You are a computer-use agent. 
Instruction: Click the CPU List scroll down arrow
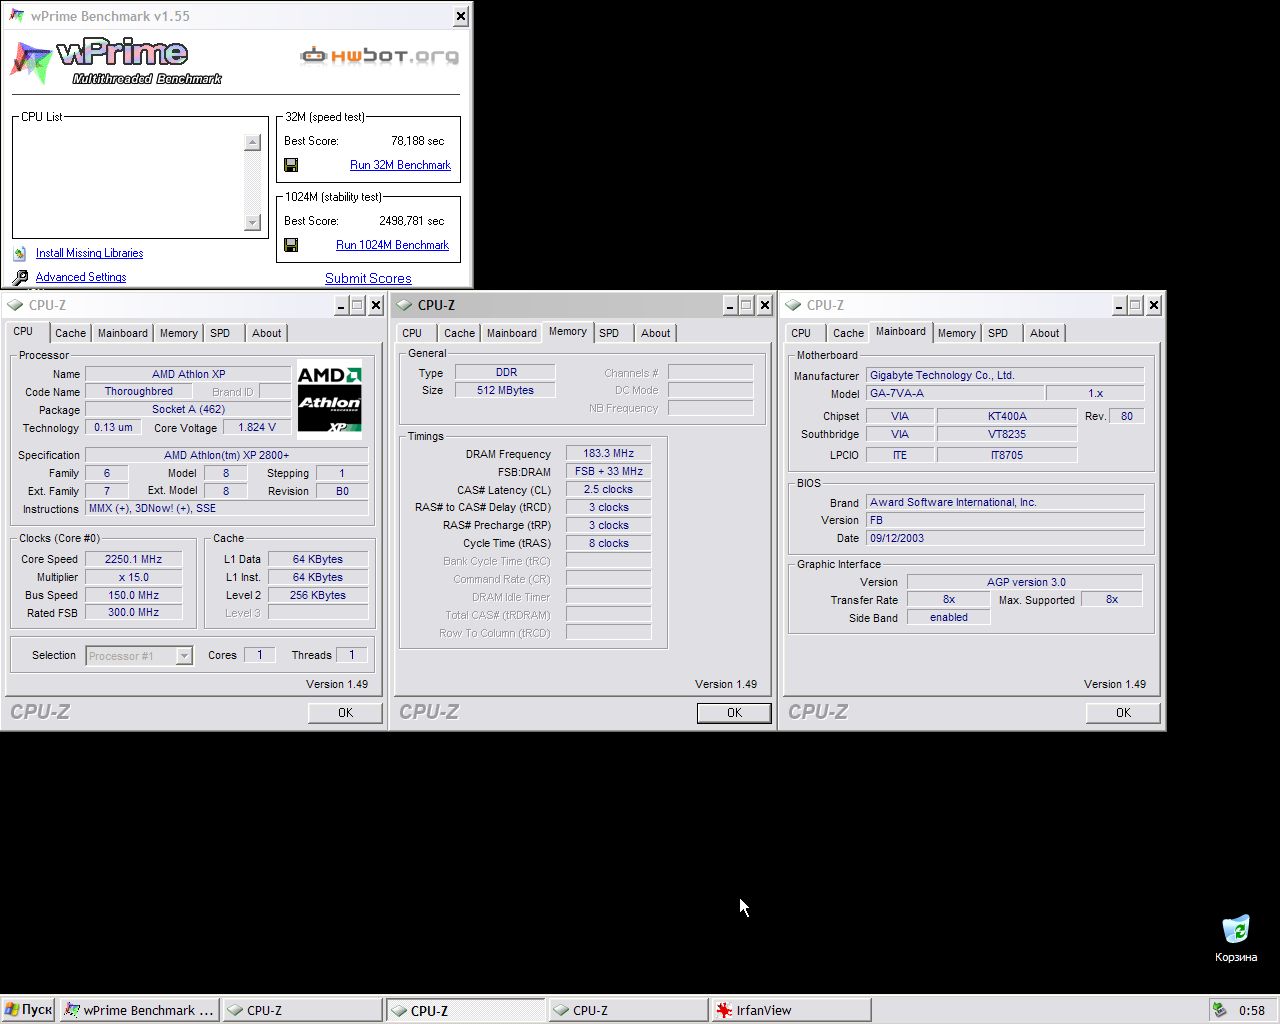tap(252, 223)
